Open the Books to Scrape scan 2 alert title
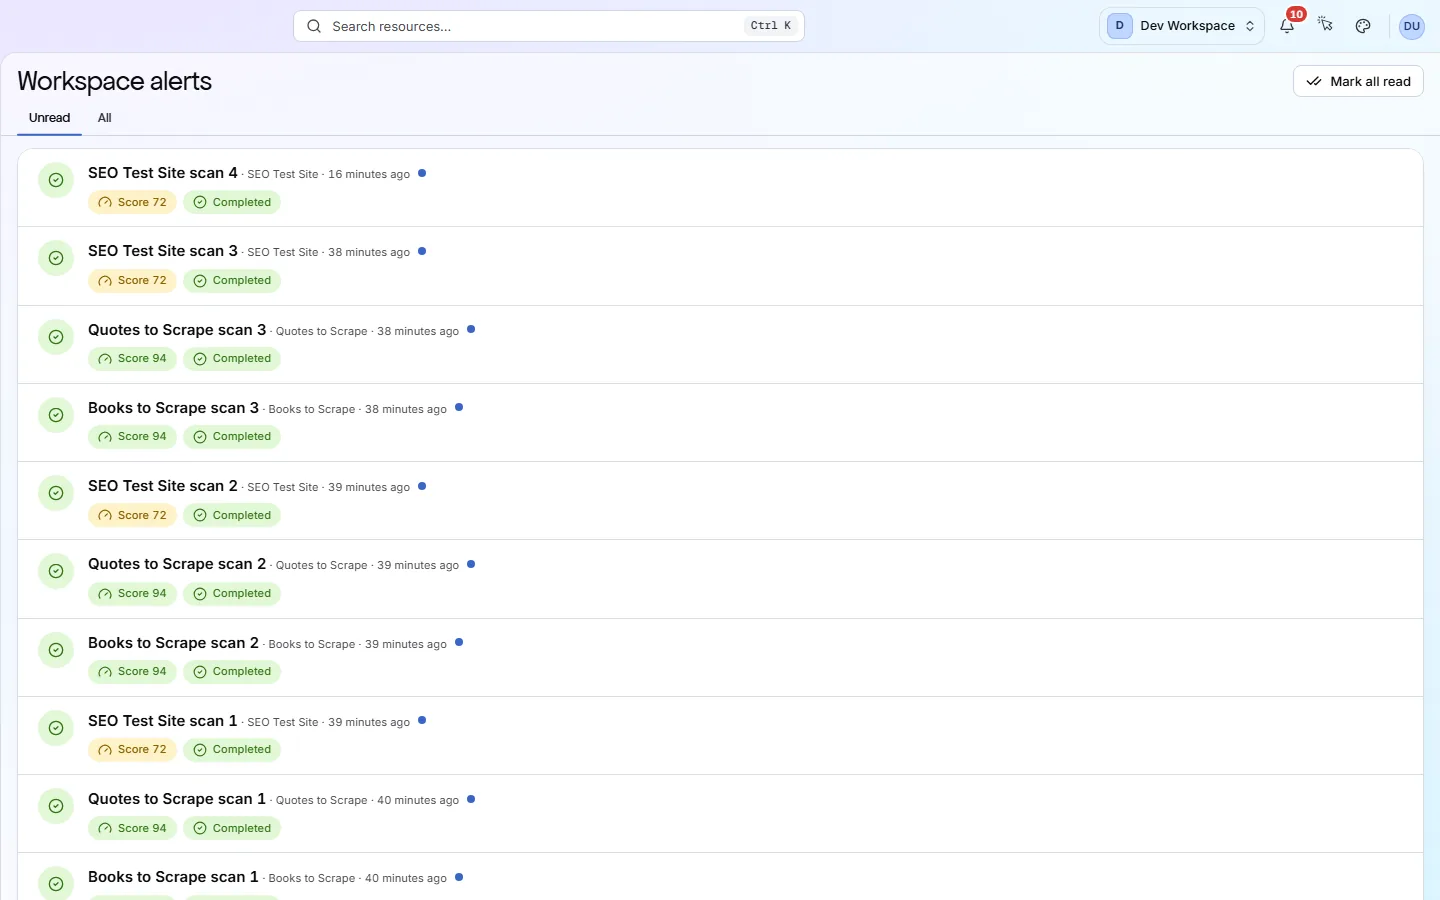Screen dimensions: 1440x900 click(173, 643)
